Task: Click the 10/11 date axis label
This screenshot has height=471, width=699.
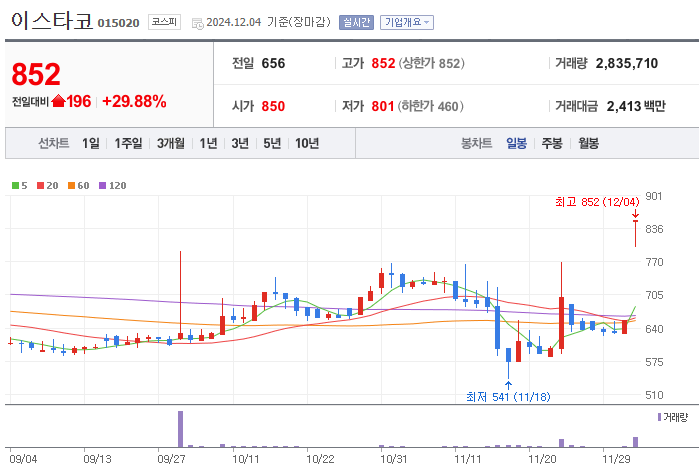Action: 246,459
